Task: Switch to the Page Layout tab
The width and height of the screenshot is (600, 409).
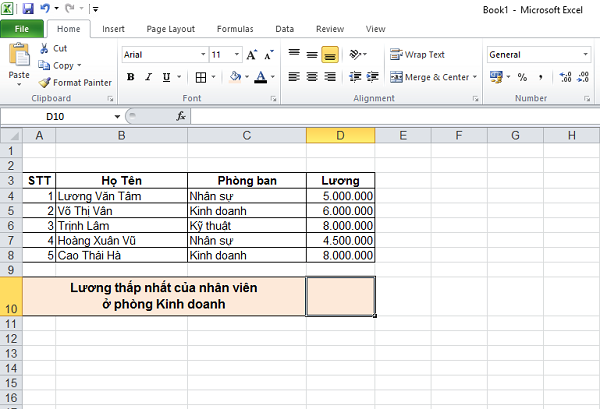Action: [x=171, y=29]
